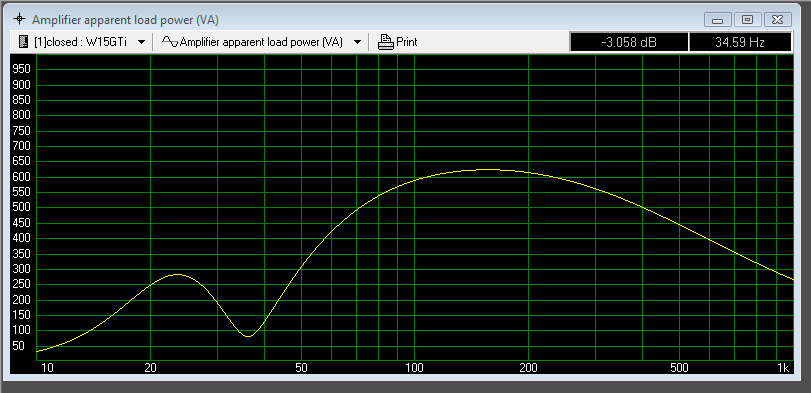Viewport: 811px width, 393px height.
Task: Click the '10' label on the frequency axis
Action: click(47, 368)
